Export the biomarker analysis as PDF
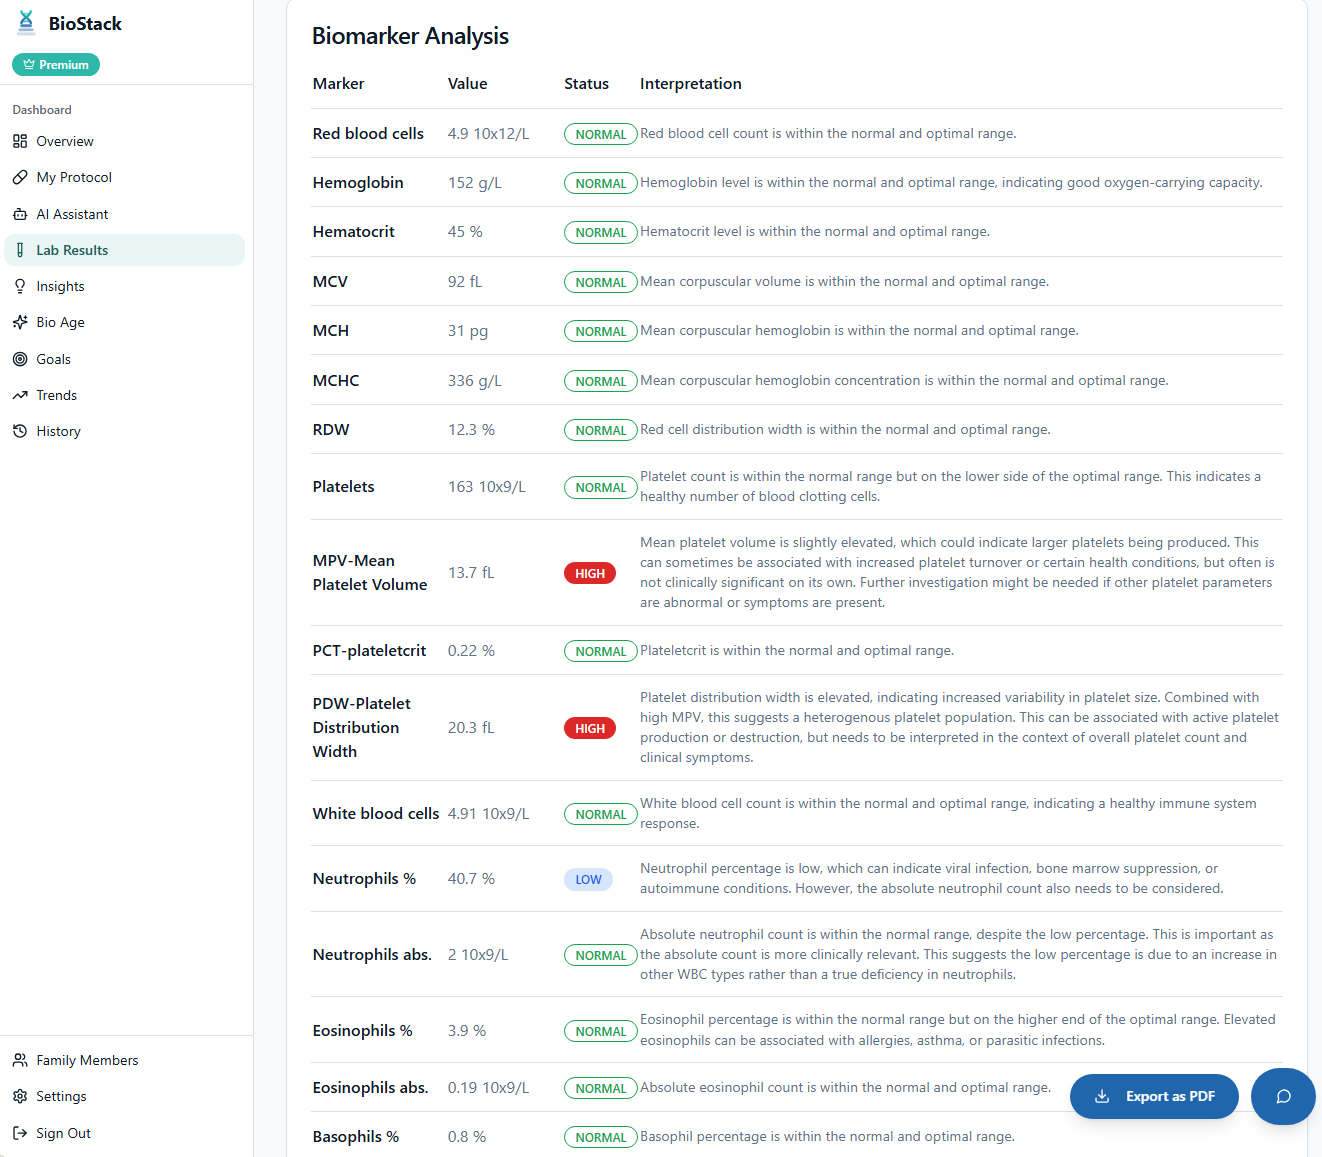The height and width of the screenshot is (1157, 1322). point(1154,1096)
